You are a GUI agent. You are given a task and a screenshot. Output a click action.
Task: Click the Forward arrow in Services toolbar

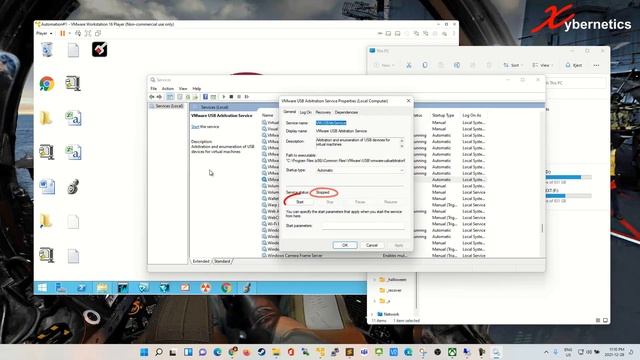pyautogui.click(x=159, y=97)
